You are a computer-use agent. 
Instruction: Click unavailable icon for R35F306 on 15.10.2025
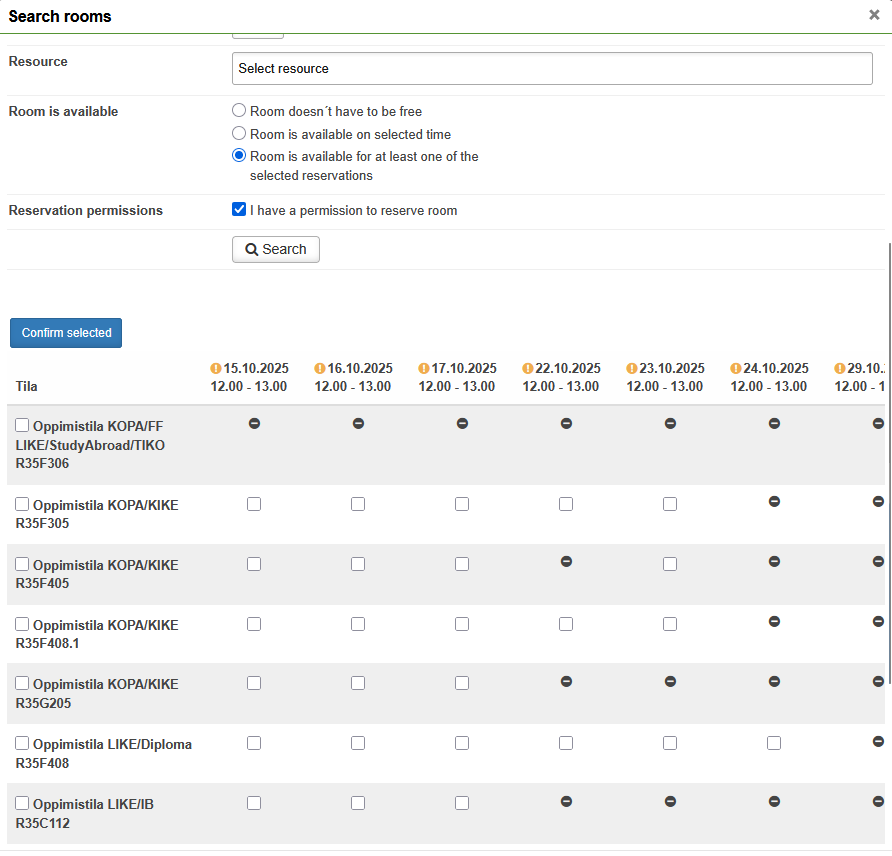tap(254, 424)
